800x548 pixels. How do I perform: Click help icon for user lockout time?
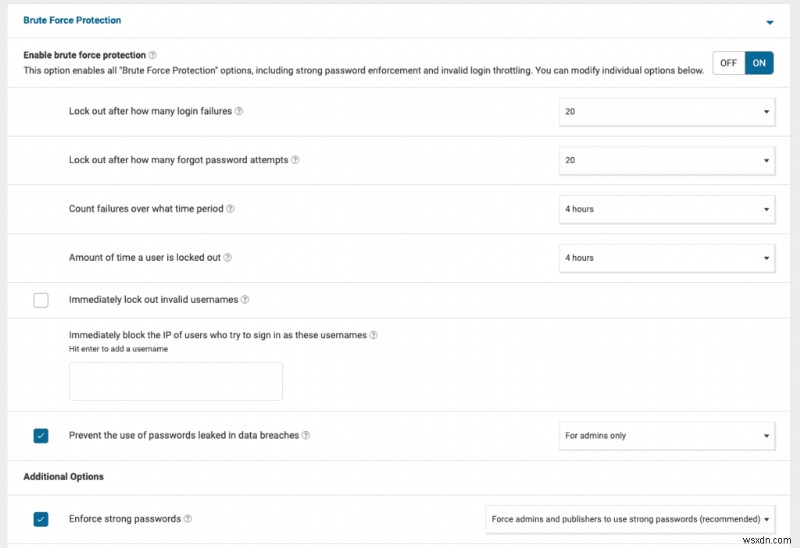[x=227, y=258]
